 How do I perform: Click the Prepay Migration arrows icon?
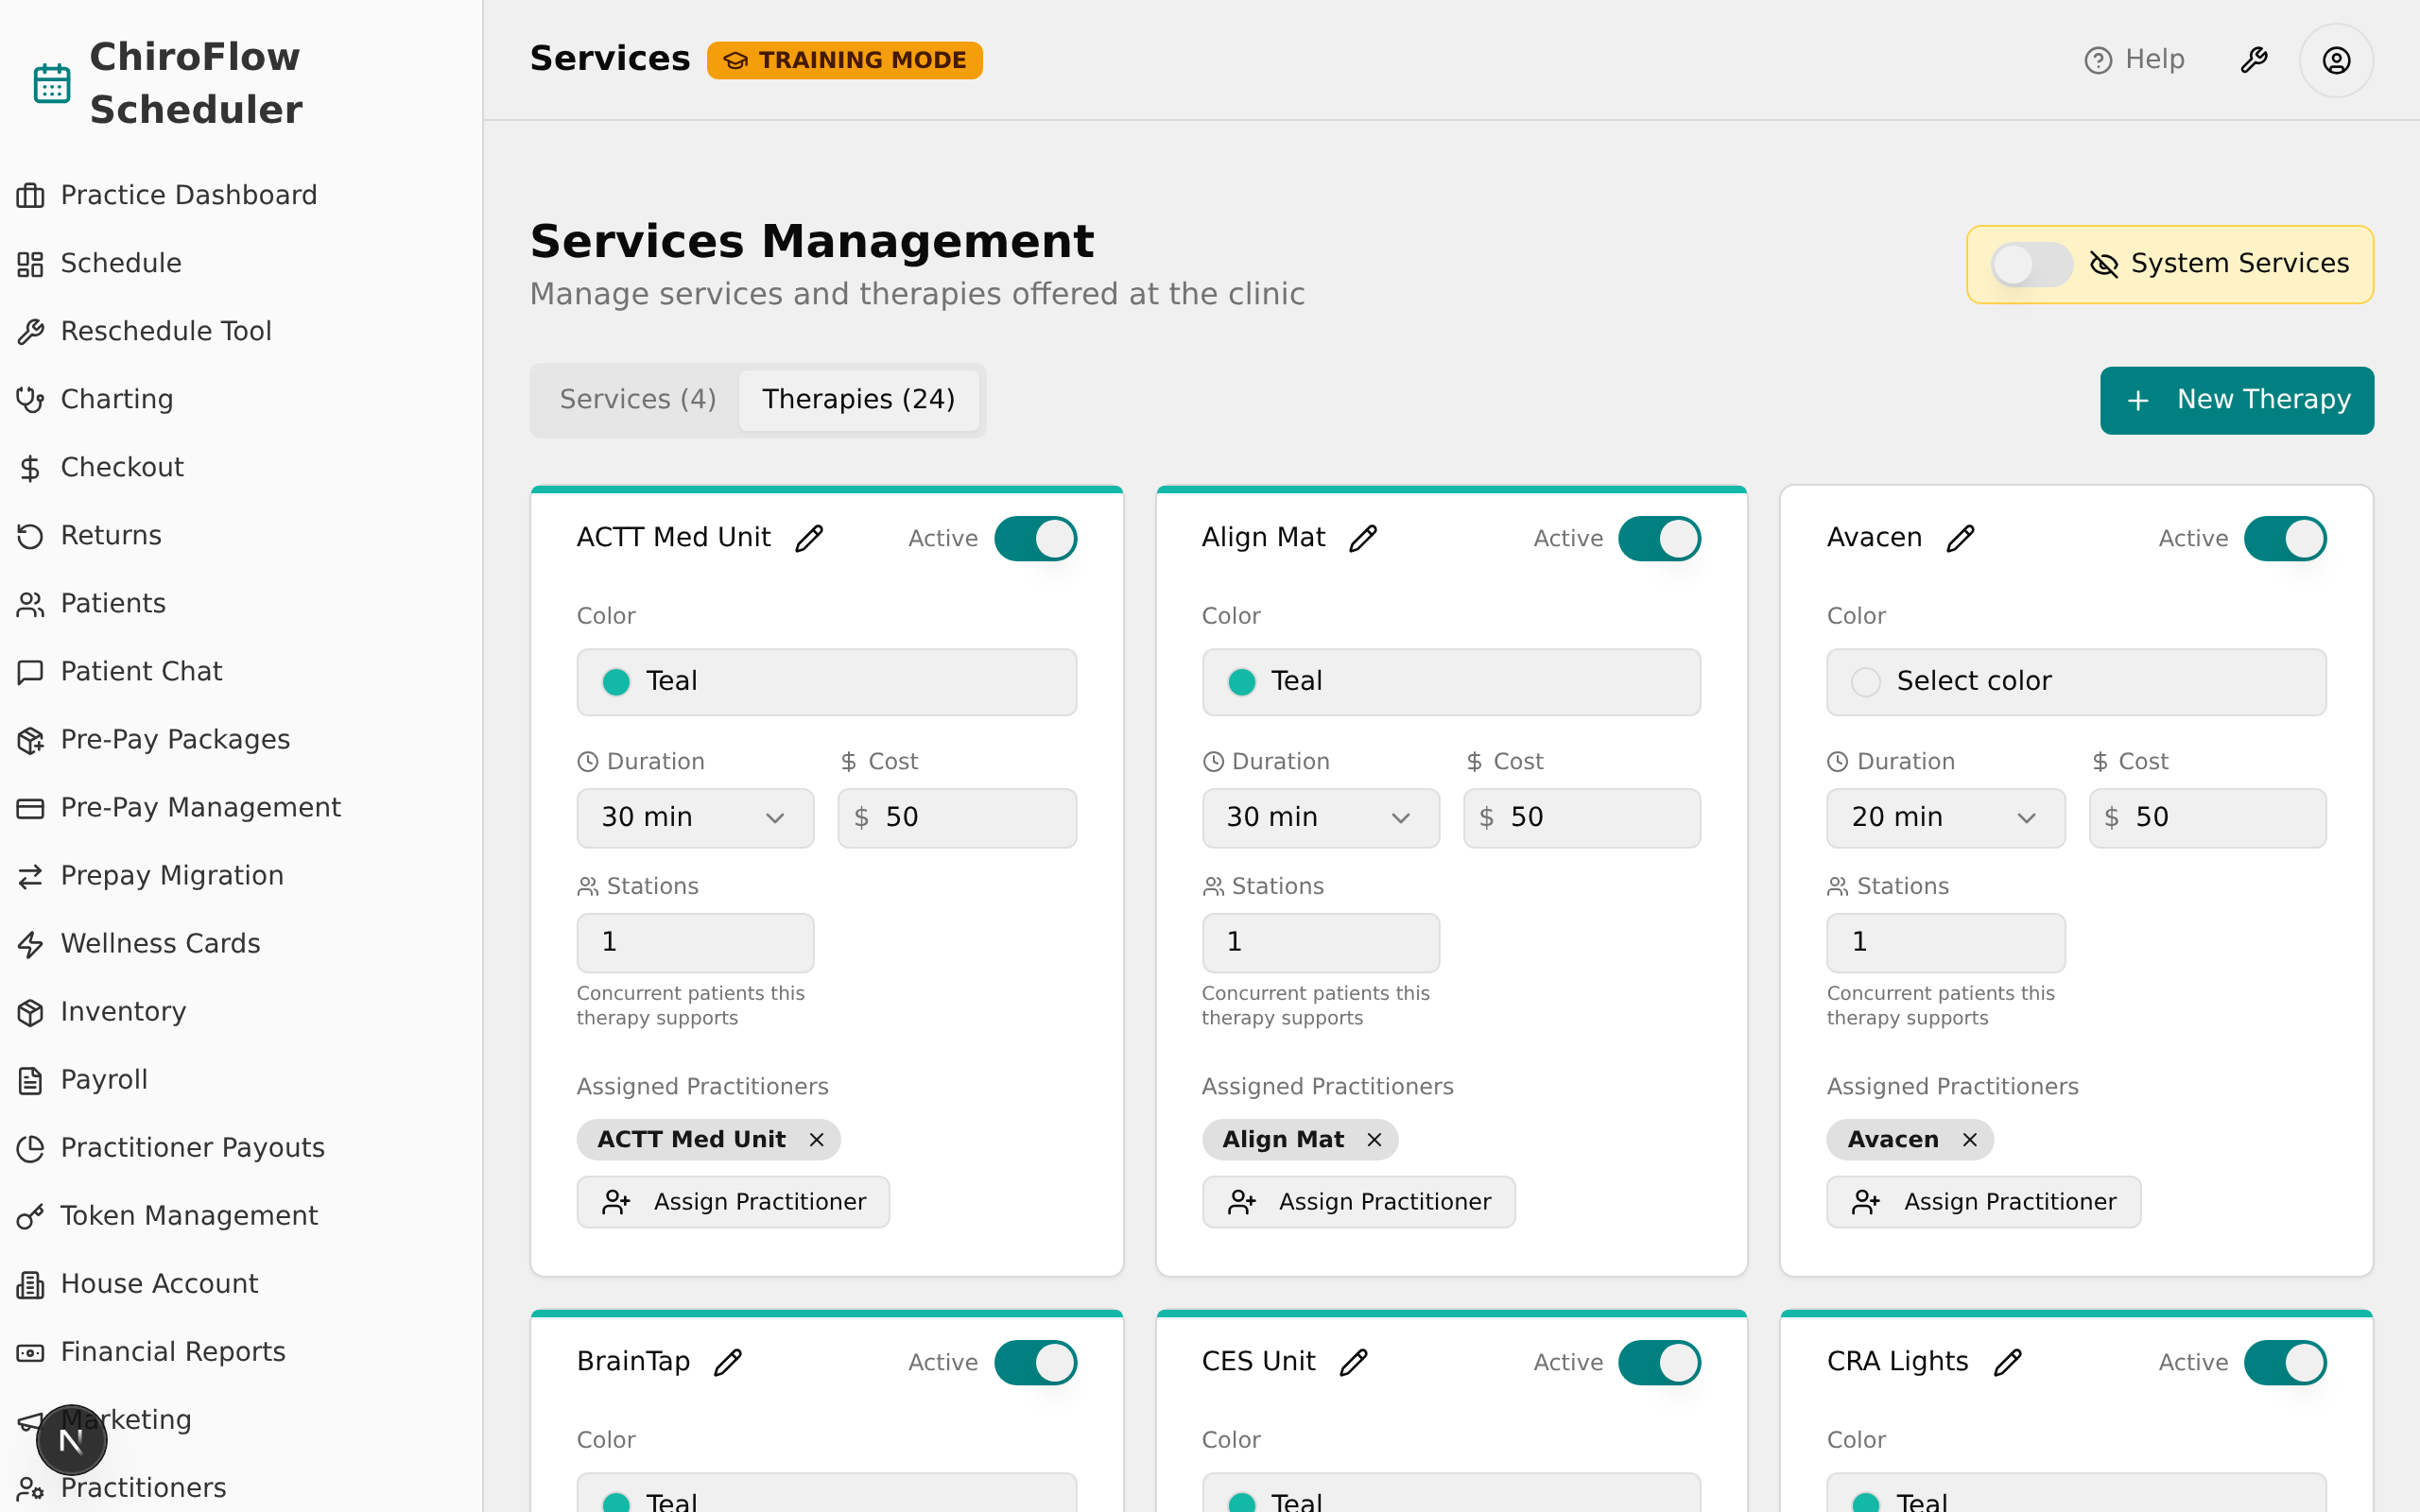30,875
